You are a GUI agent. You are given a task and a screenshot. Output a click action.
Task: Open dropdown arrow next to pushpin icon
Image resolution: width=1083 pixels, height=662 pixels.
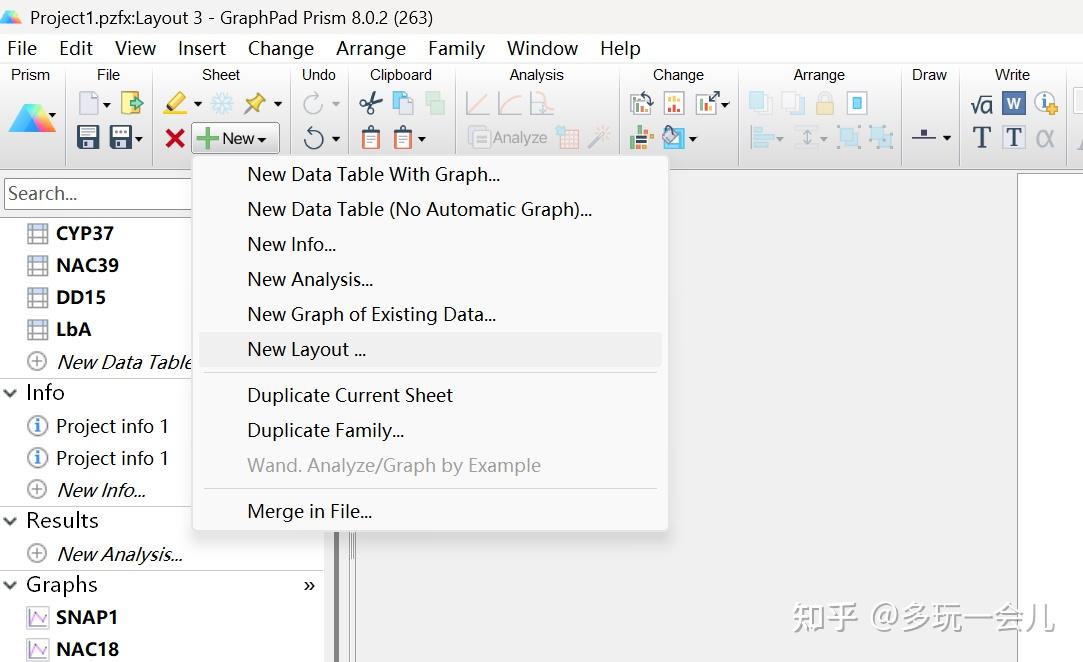coord(278,104)
